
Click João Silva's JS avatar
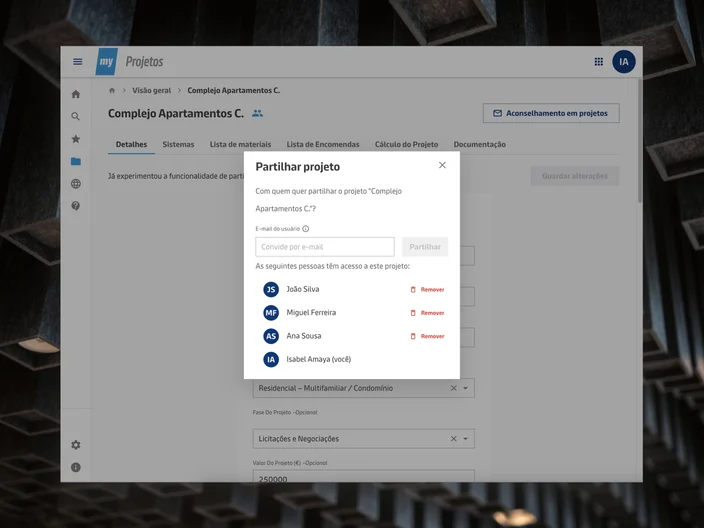[271, 290]
